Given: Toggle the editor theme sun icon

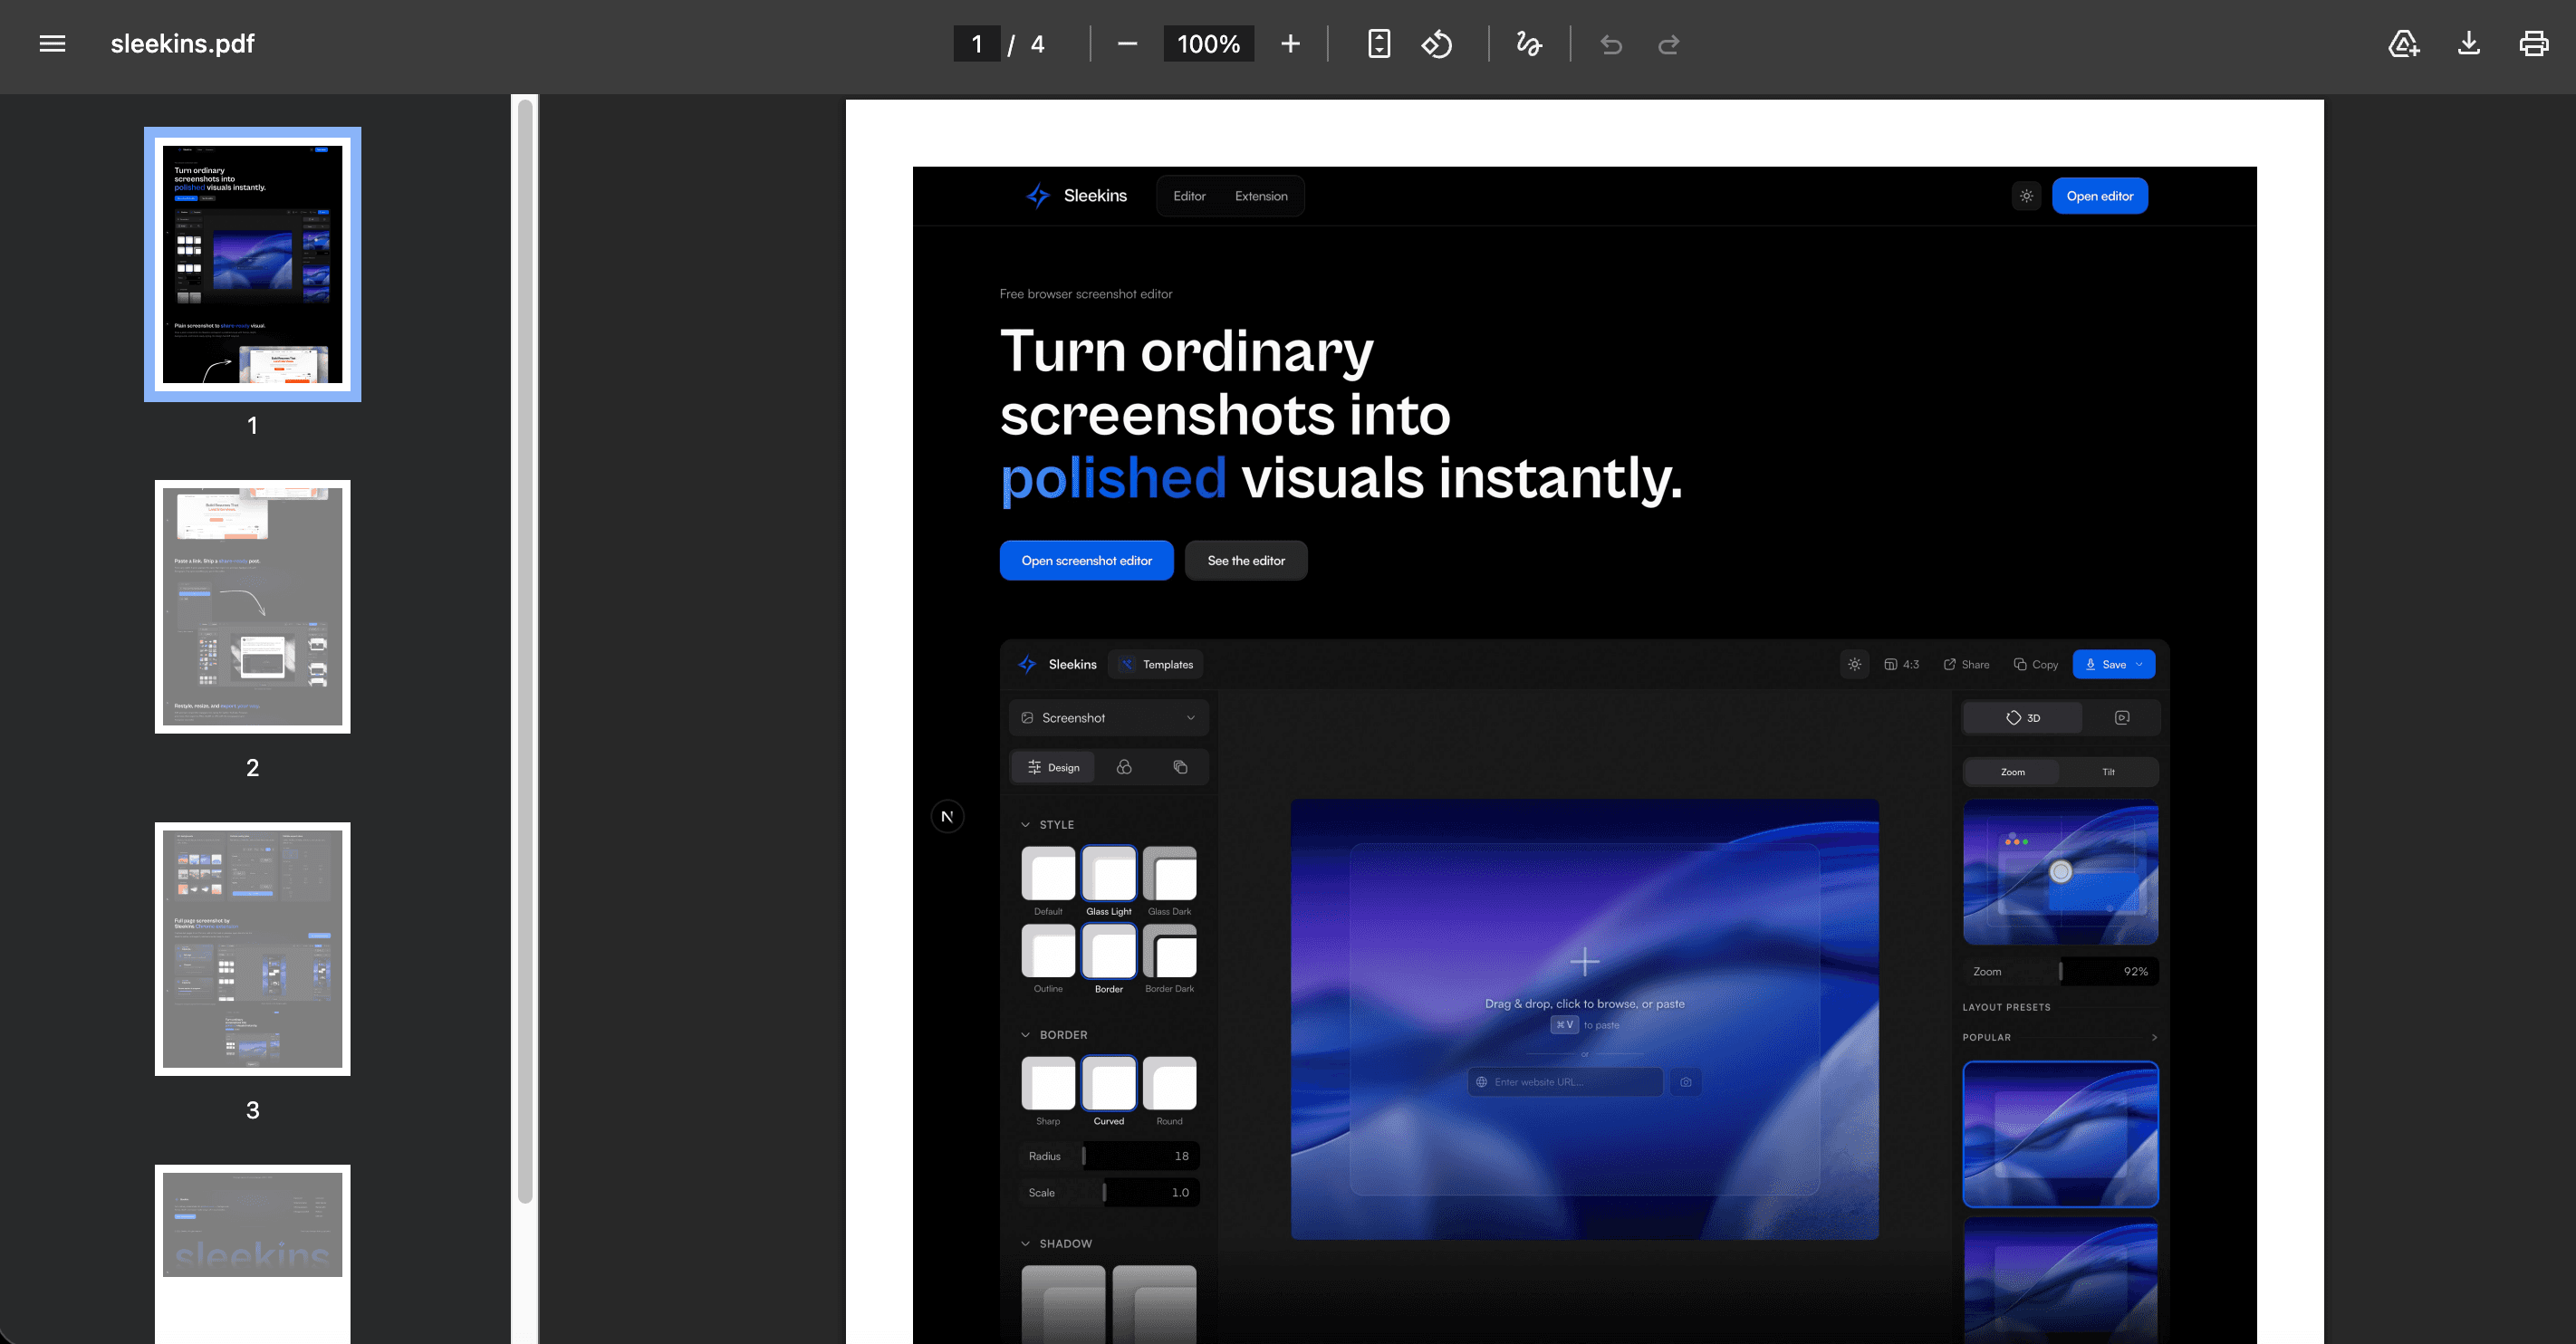Looking at the screenshot, I should (x=1854, y=664).
